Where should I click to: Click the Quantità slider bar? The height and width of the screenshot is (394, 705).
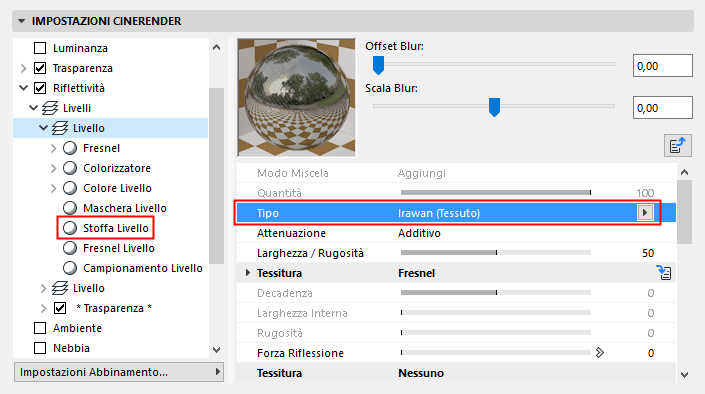click(495, 193)
